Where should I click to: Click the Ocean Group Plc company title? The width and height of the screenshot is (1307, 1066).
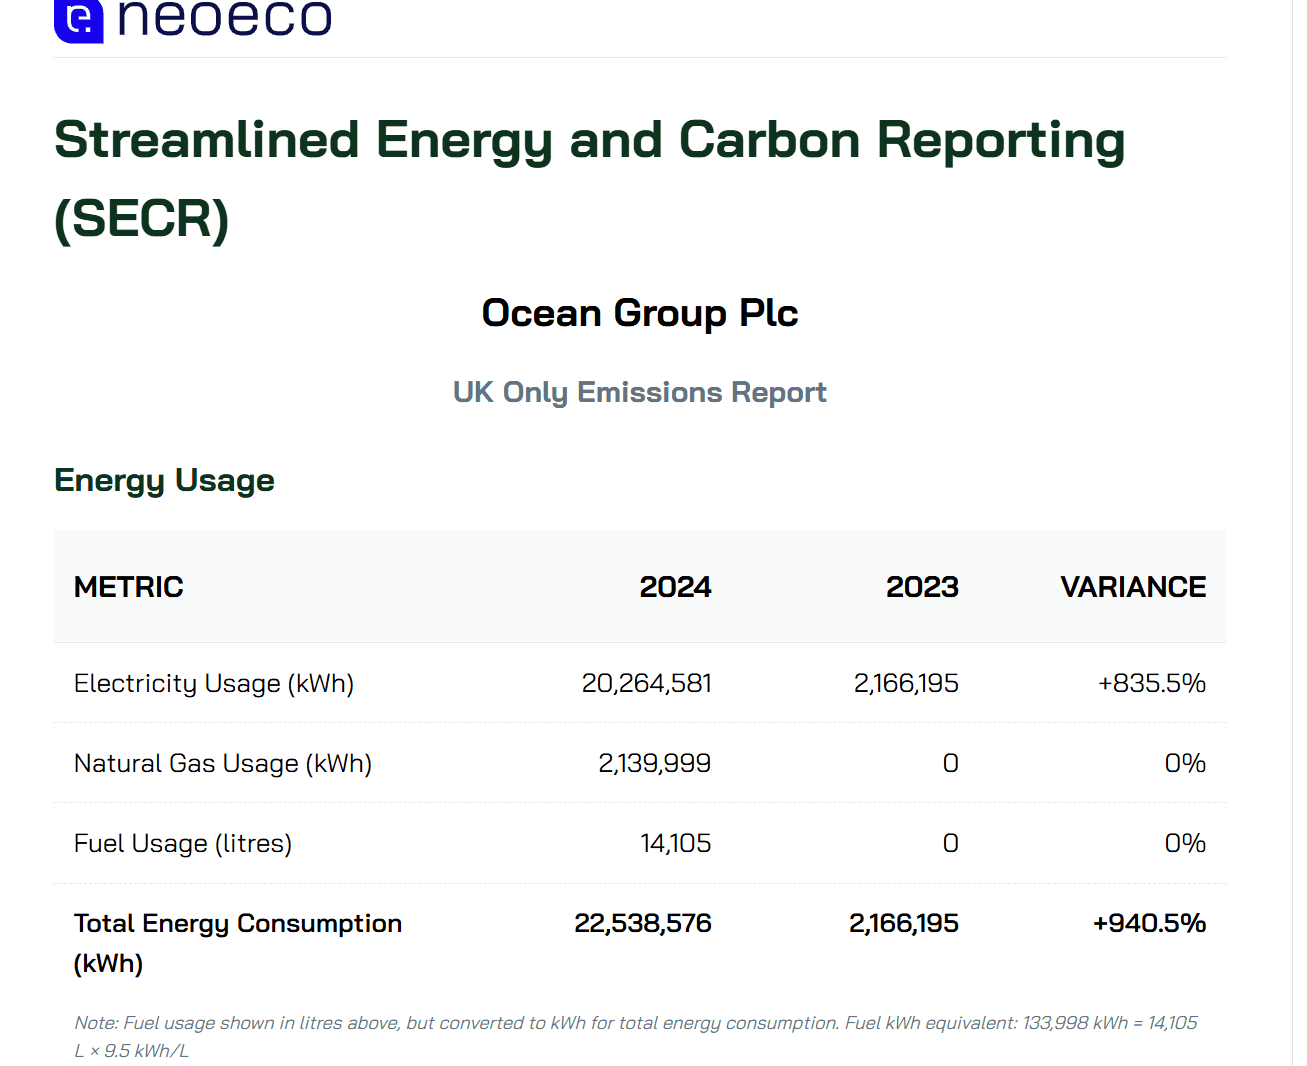click(640, 313)
